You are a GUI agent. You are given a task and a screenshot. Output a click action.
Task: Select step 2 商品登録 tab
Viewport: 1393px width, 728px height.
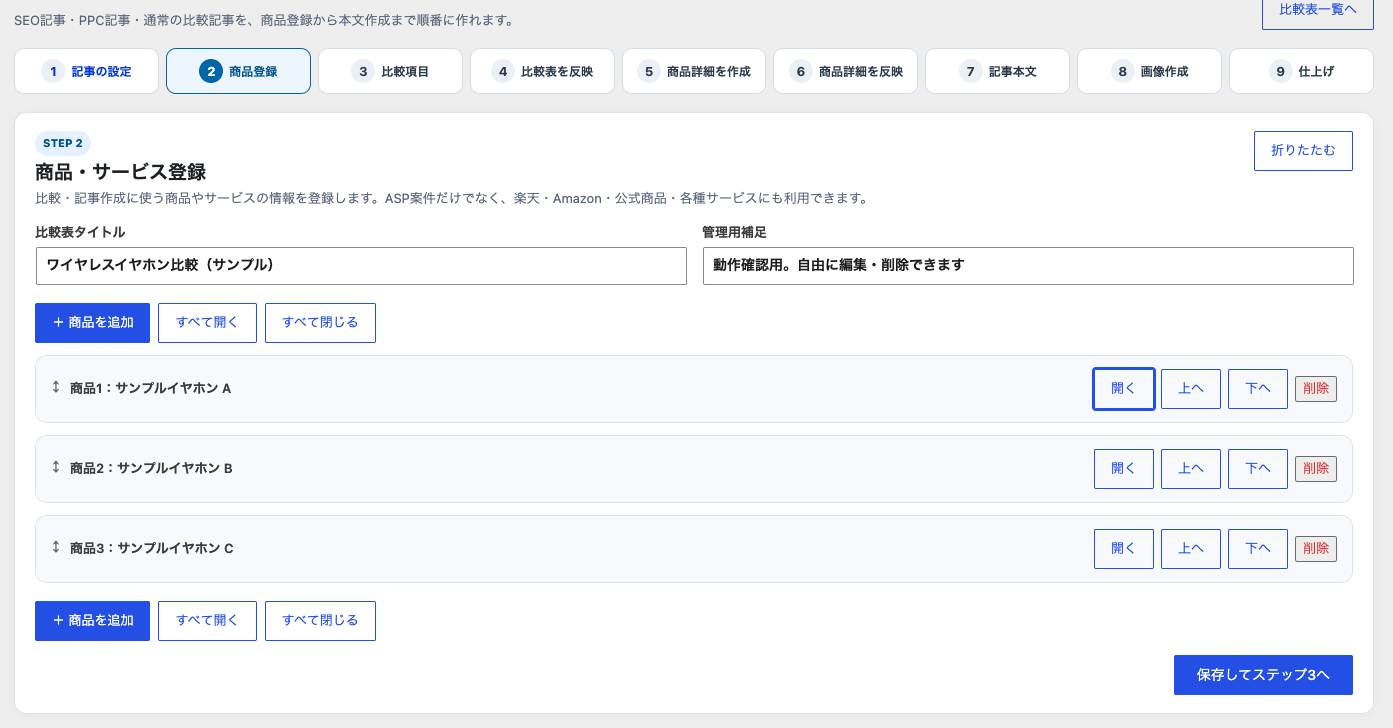(x=238, y=71)
